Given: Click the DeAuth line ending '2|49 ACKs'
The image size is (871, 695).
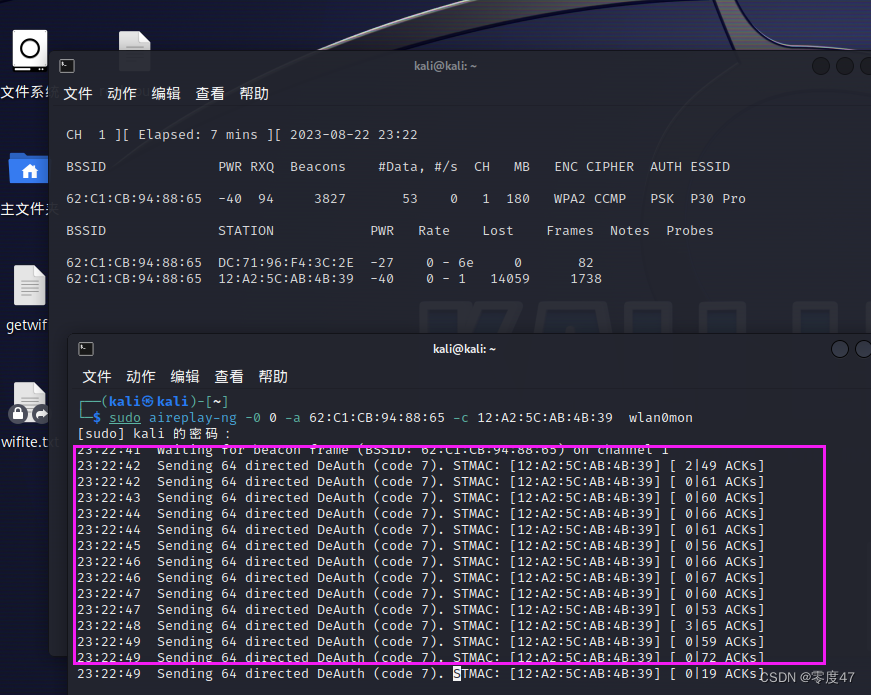Looking at the screenshot, I should tap(421, 466).
